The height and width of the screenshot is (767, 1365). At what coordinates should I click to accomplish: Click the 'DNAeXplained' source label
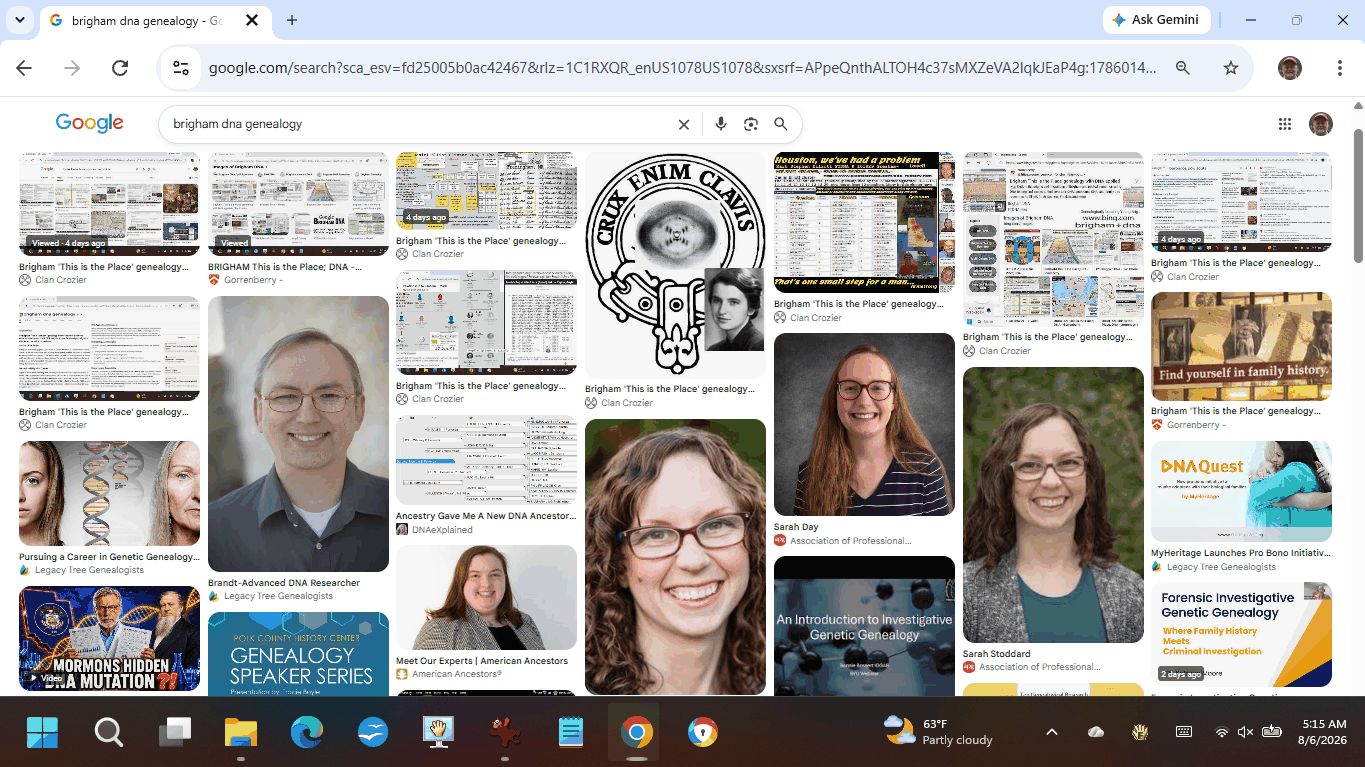pyautogui.click(x=442, y=530)
